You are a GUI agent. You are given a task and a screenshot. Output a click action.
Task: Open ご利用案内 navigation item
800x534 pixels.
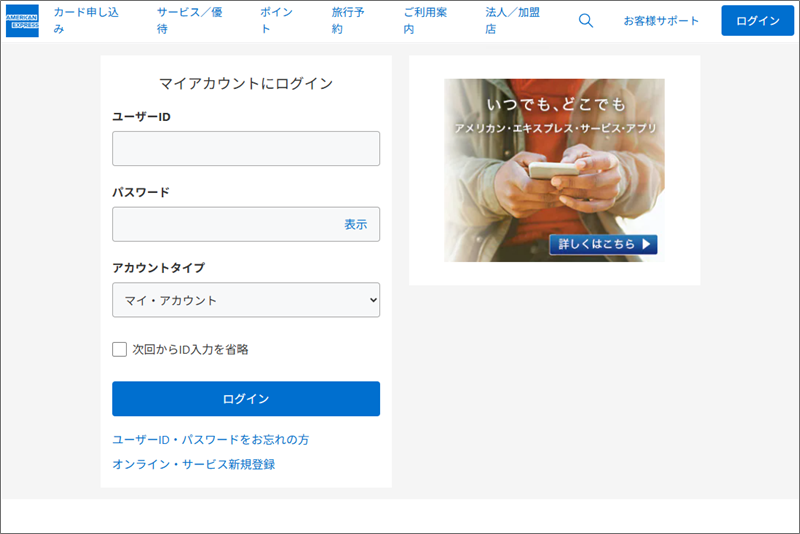point(427,20)
